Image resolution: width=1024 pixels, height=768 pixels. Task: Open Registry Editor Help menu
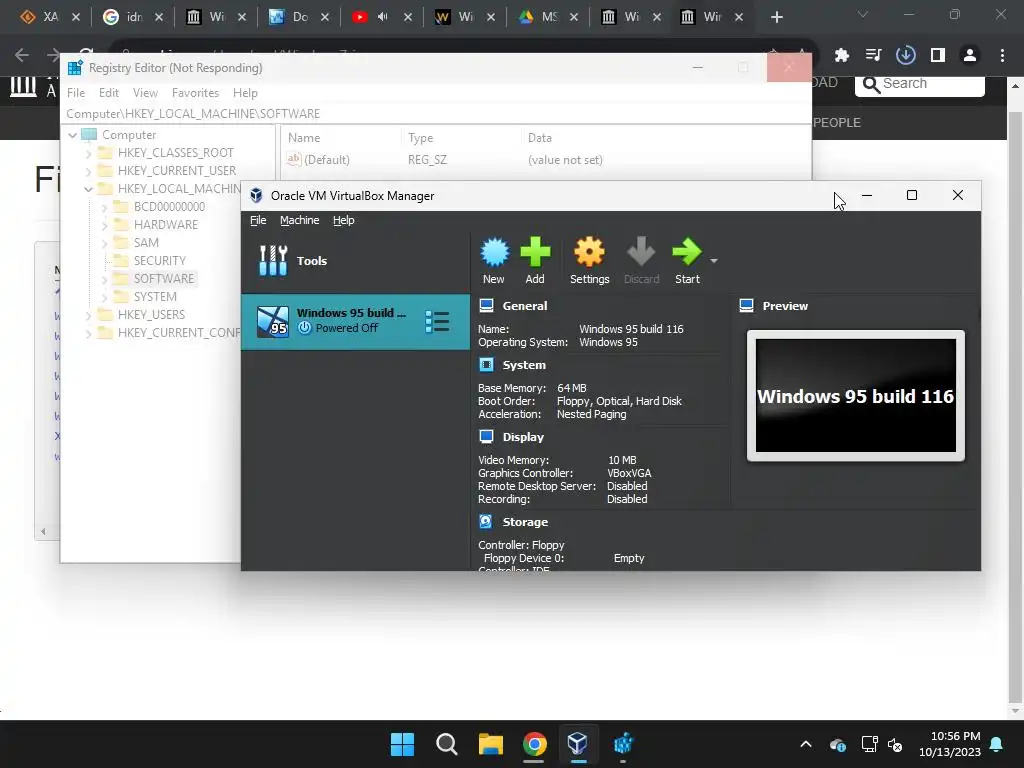pos(245,93)
